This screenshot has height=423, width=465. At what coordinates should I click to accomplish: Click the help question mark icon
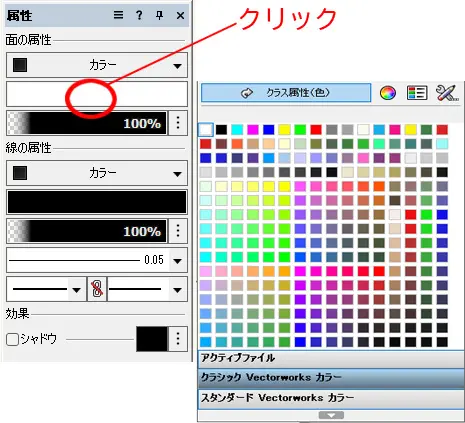click(139, 15)
